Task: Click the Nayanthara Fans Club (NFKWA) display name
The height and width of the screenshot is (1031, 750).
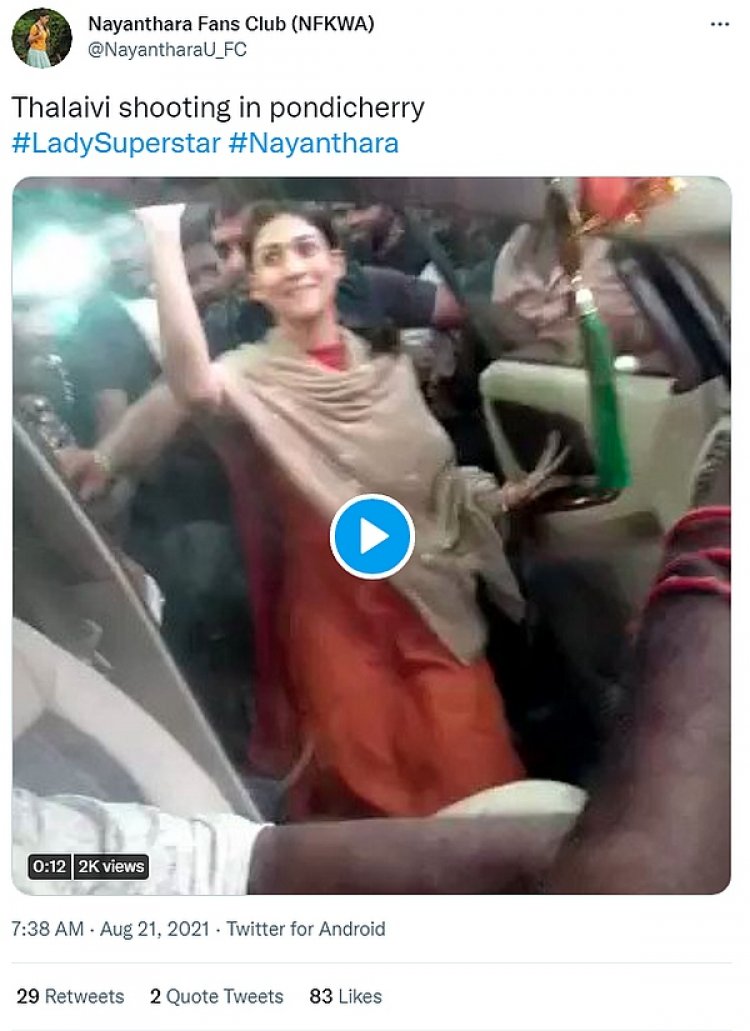Action: [231, 24]
